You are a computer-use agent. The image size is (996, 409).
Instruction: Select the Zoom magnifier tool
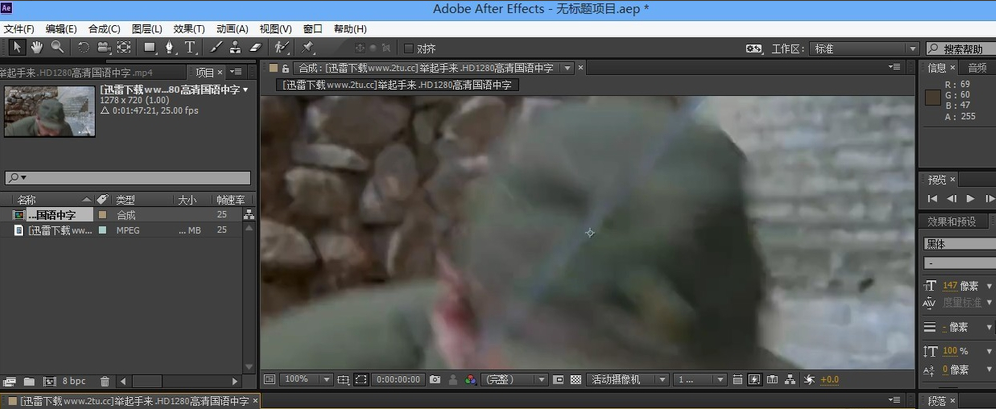click(x=57, y=47)
